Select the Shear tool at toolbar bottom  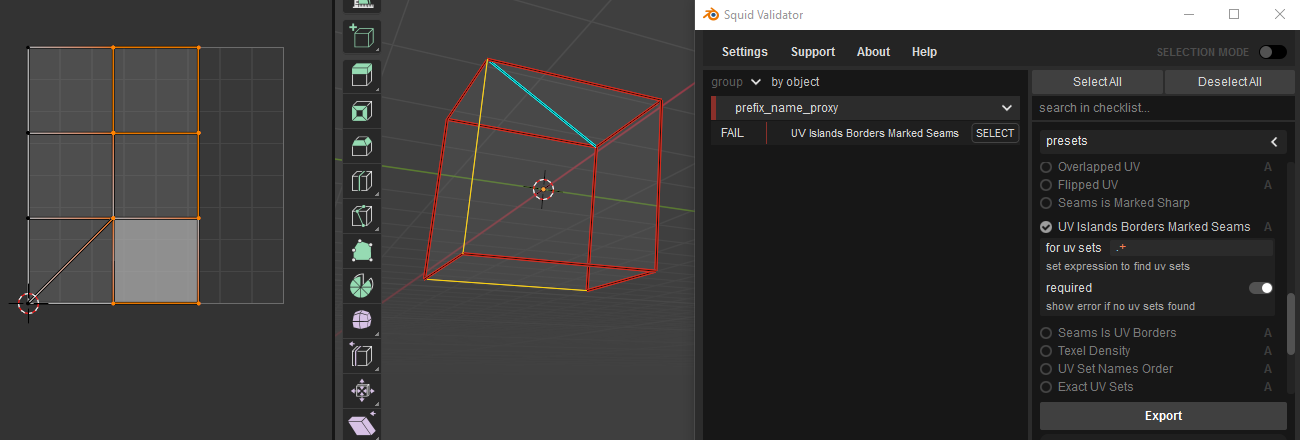tap(361, 424)
